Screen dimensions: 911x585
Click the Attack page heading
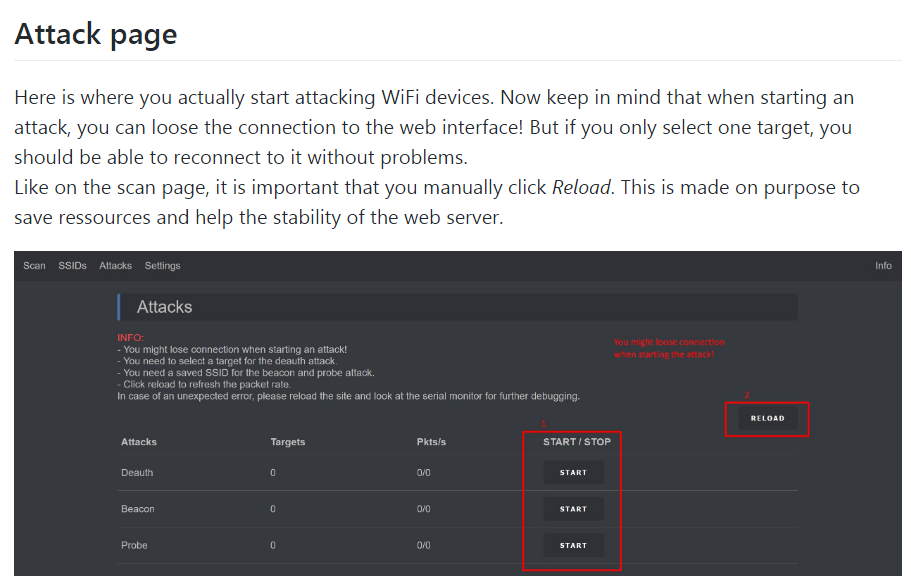pos(96,34)
